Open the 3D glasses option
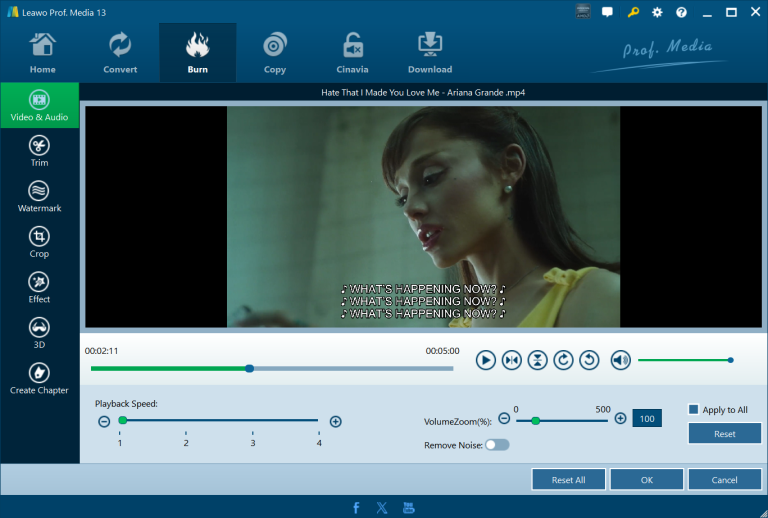The image size is (768, 518). pos(39,333)
